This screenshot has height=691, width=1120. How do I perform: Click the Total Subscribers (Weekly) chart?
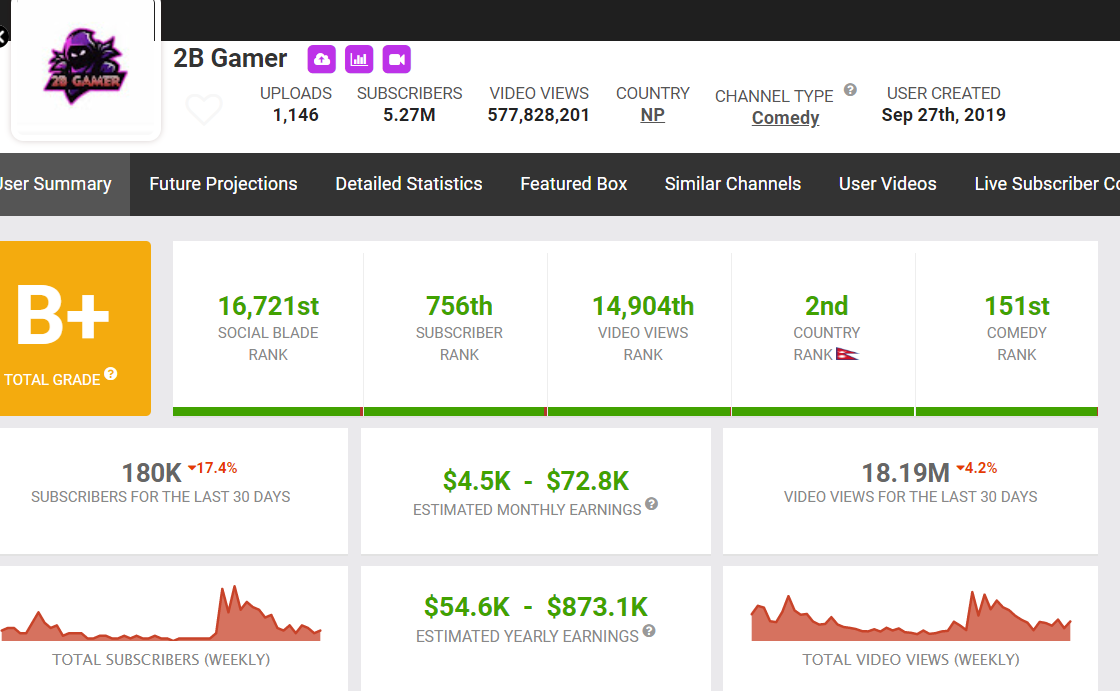tap(161, 613)
